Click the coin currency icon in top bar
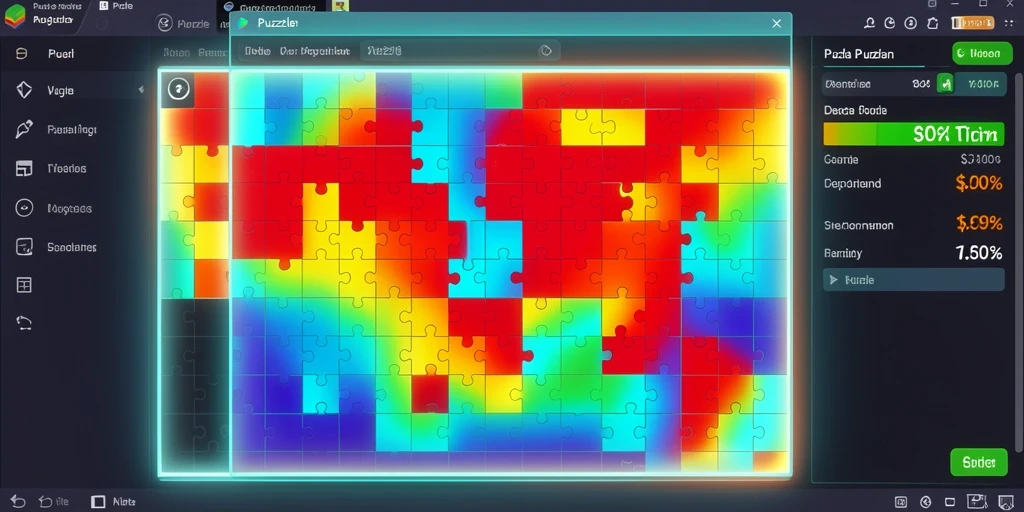 click(910, 24)
